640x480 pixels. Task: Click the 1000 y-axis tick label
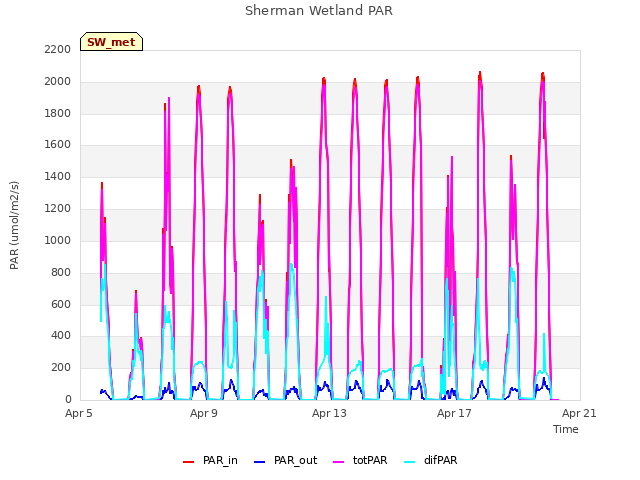(x=58, y=240)
